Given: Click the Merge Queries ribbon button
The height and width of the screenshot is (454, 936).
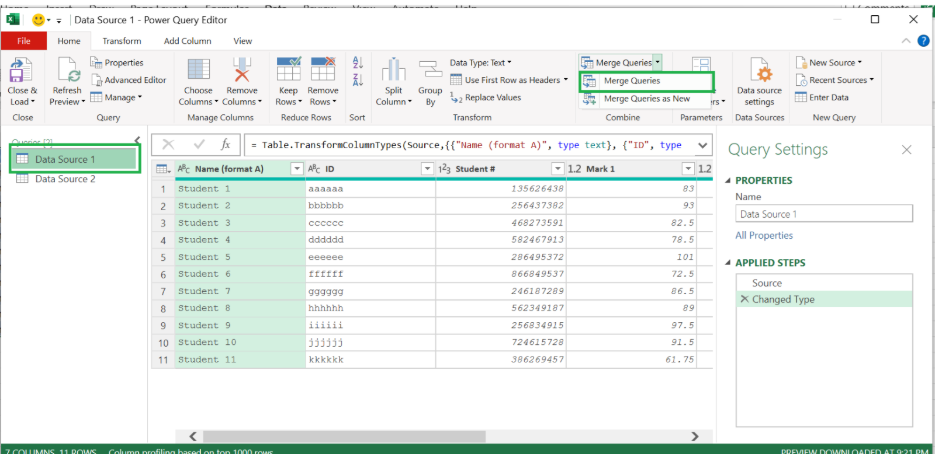Looking at the screenshot, I should (x=617, y=62).
